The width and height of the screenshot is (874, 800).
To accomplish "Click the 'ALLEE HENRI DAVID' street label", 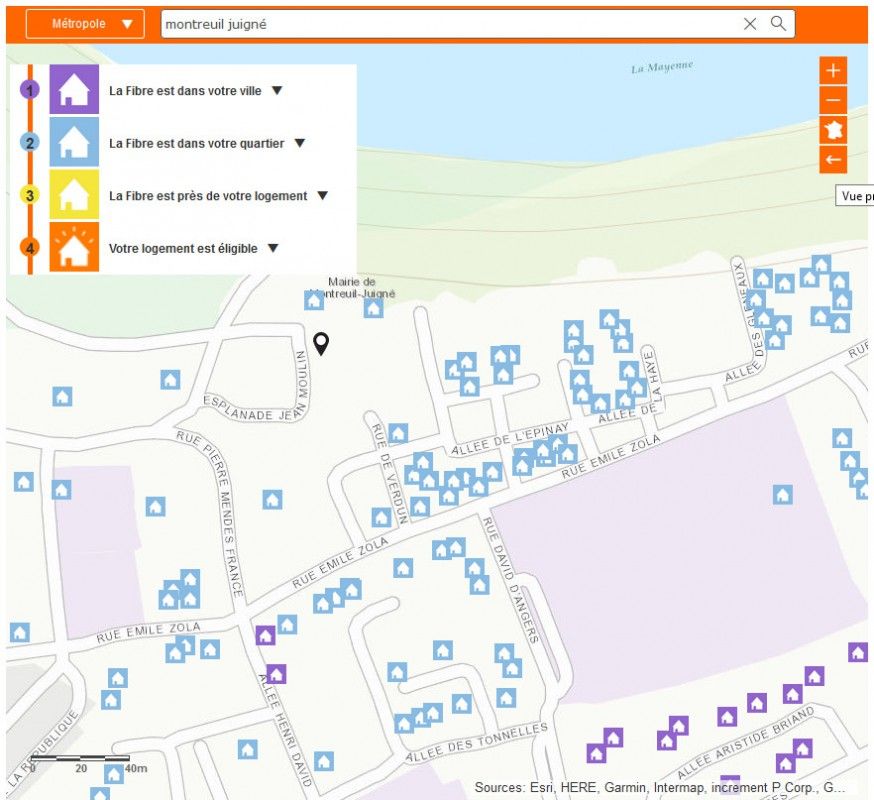I will pos(285,730).
